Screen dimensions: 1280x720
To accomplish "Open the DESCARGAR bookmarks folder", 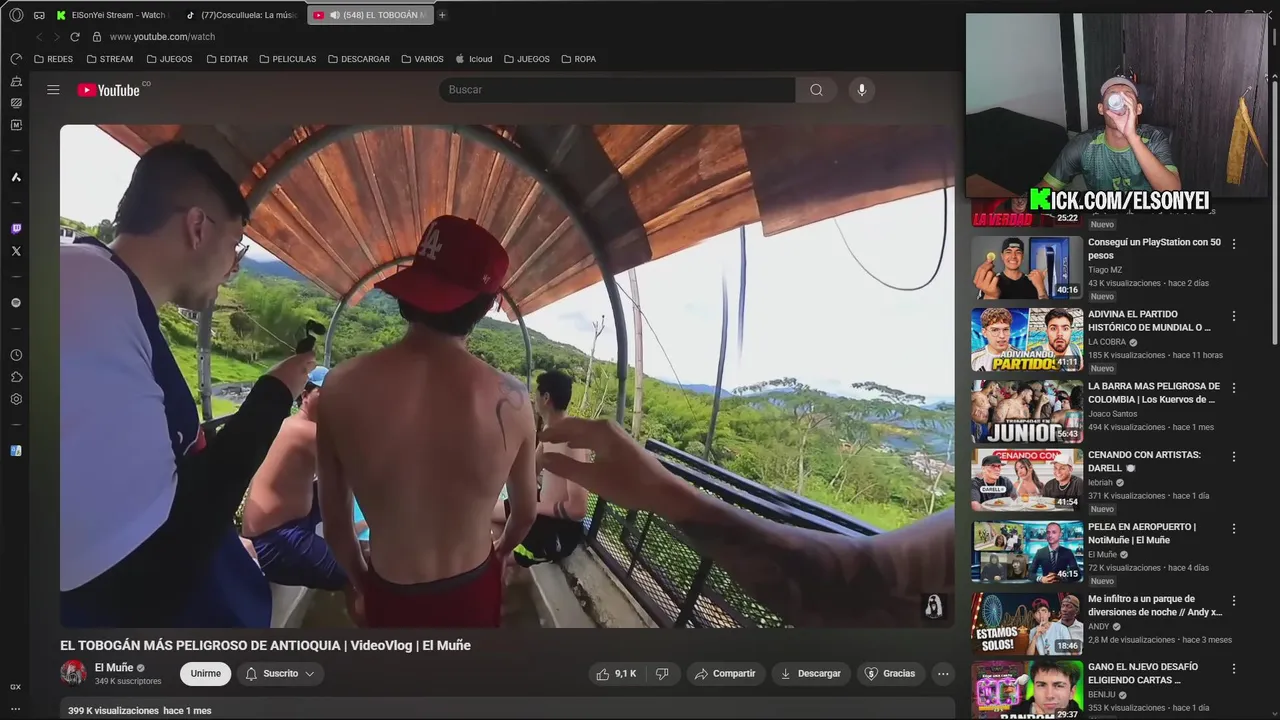I will pos(358,59).
